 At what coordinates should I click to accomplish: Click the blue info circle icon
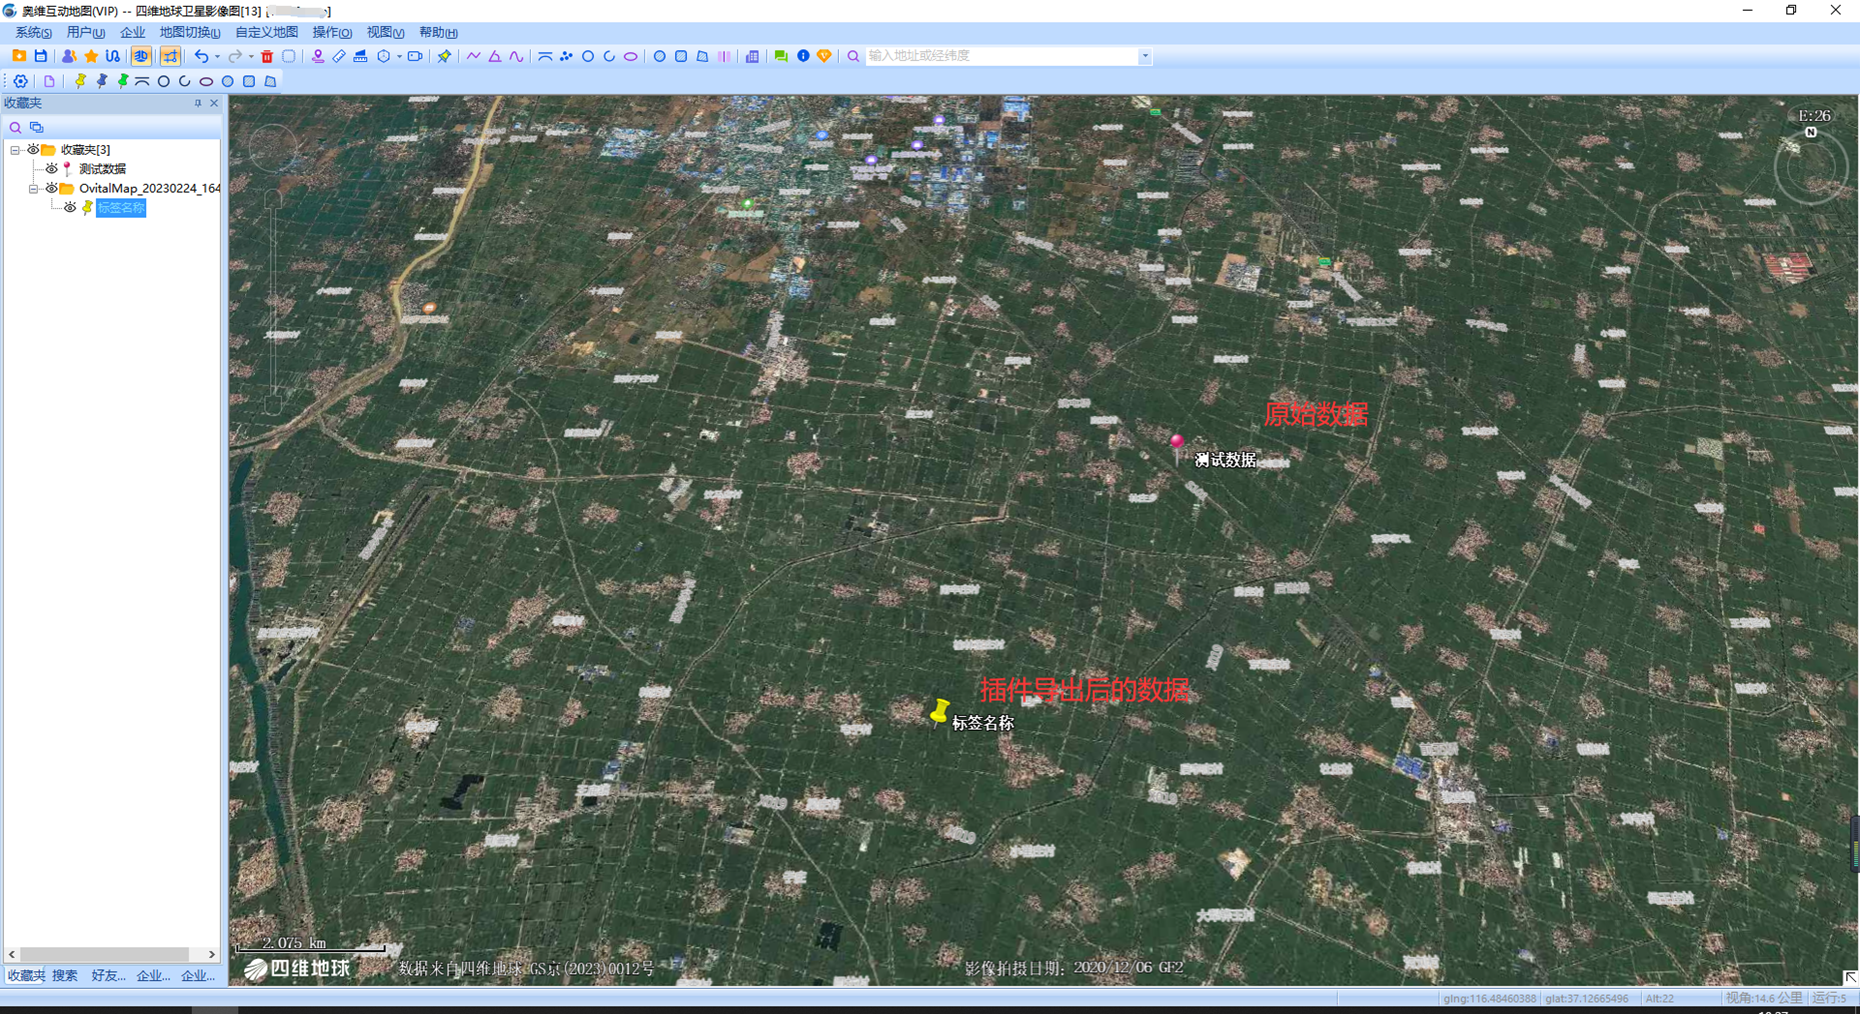point(803,56)
